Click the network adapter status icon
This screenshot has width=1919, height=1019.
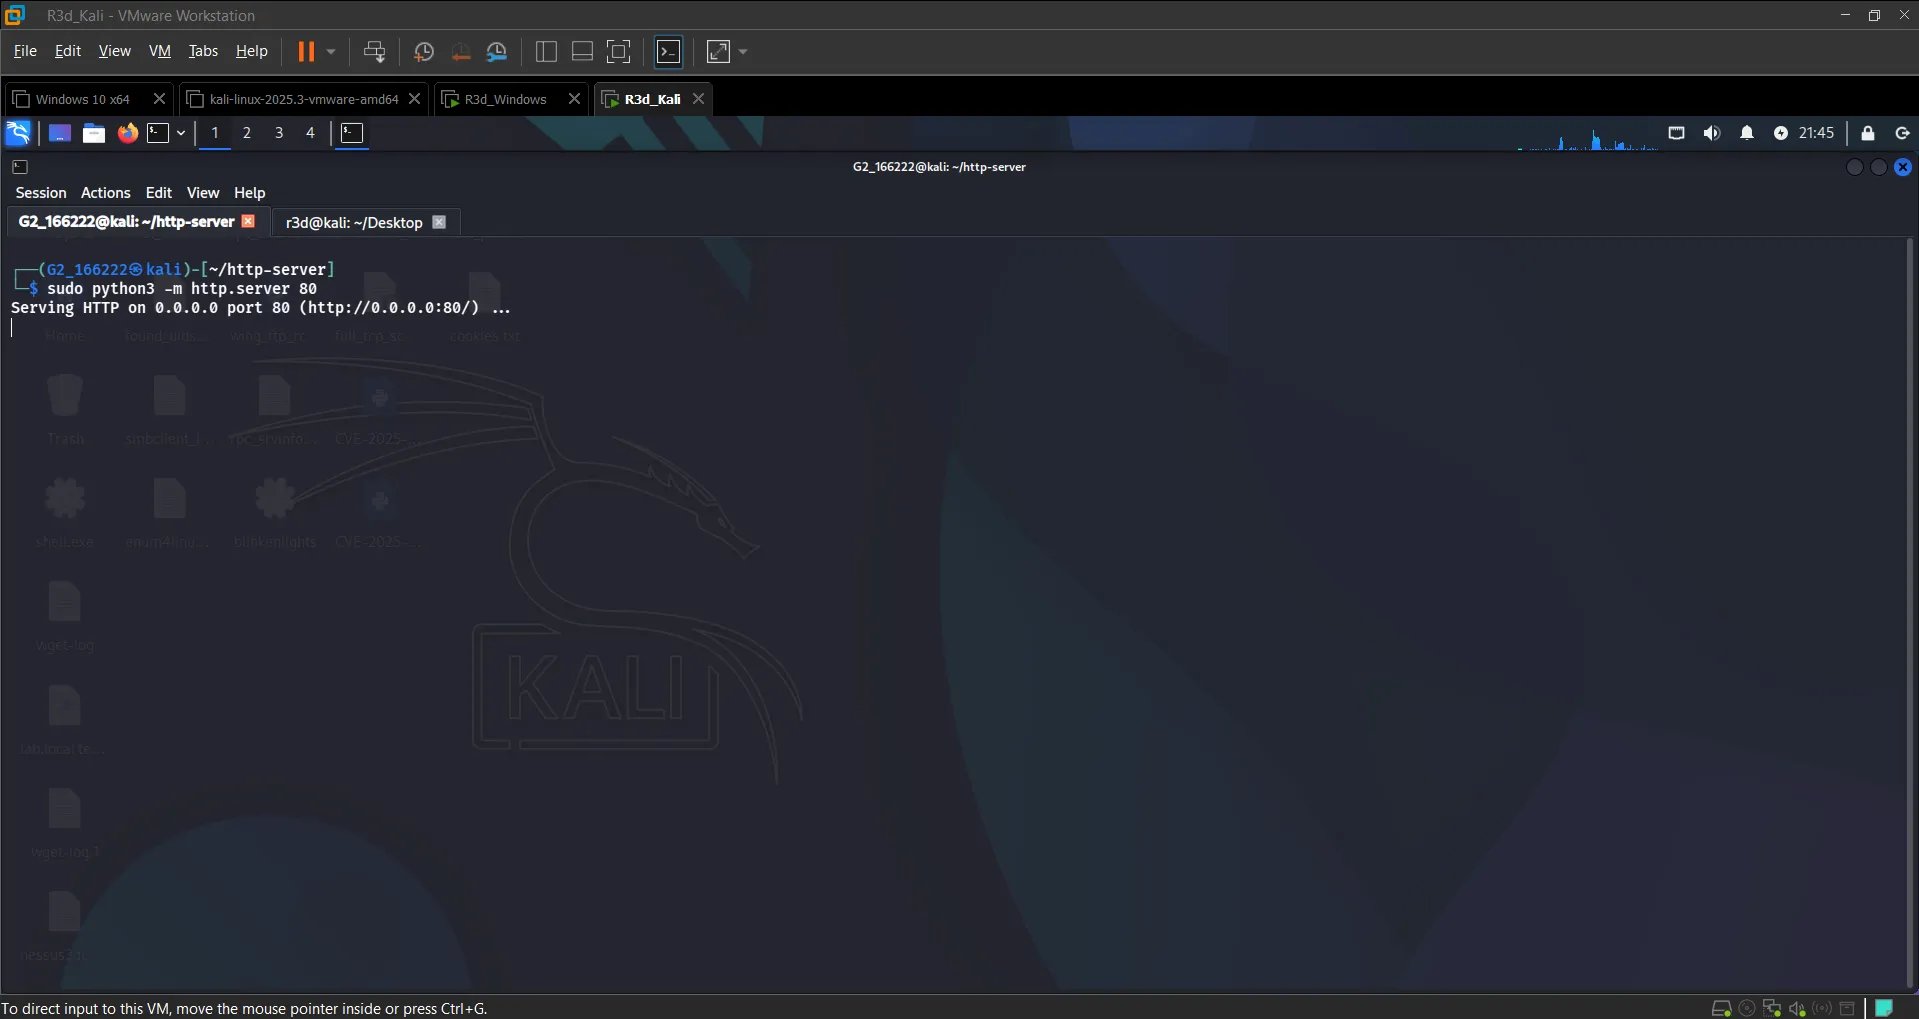[1772, 1008]
